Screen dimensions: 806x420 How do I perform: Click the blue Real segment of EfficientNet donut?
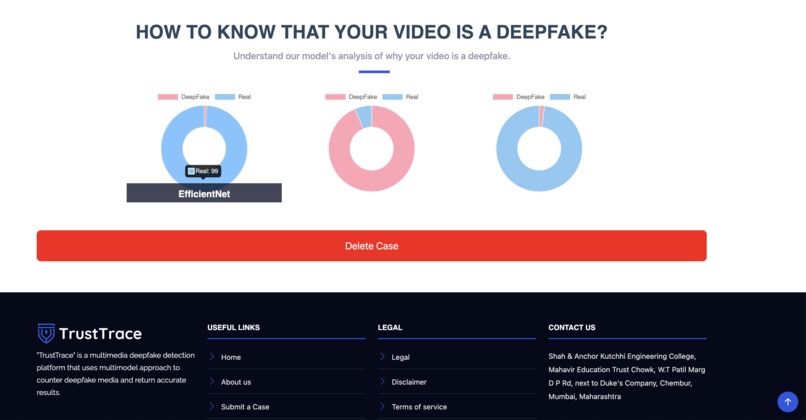[x=172, y=149]
